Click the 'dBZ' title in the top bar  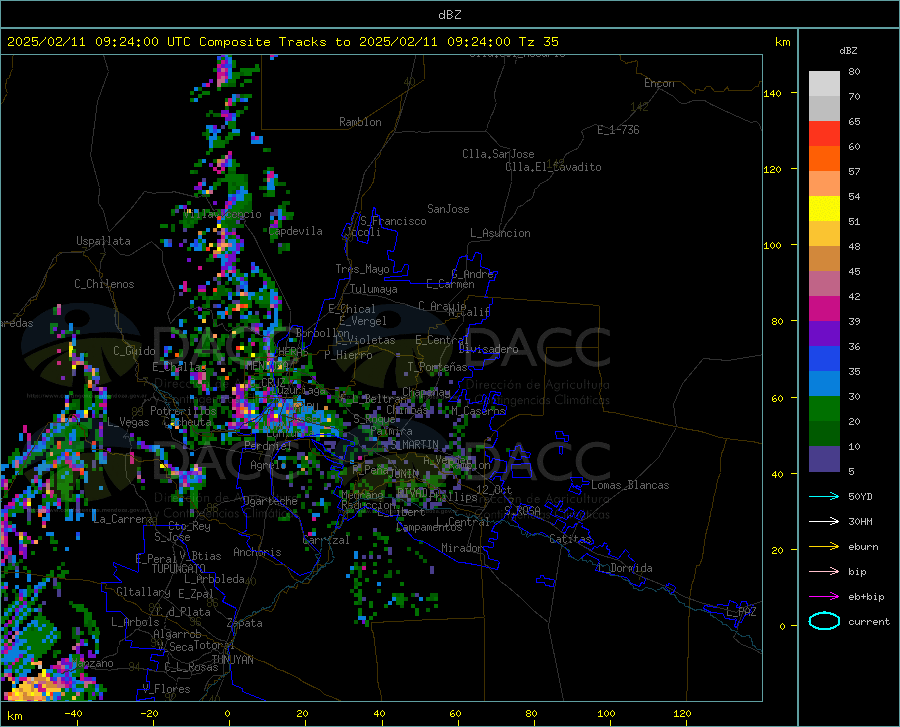[x=449, y=15]
